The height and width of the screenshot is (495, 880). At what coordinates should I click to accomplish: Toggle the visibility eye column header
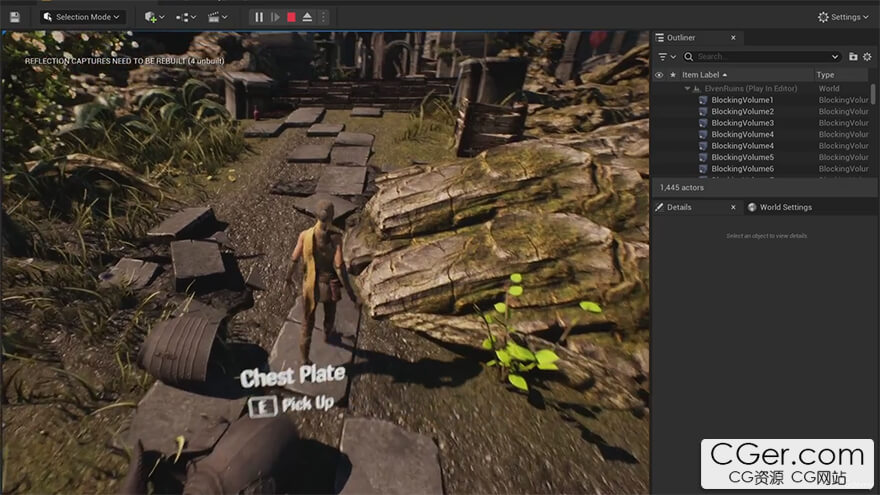pos(659,75)
